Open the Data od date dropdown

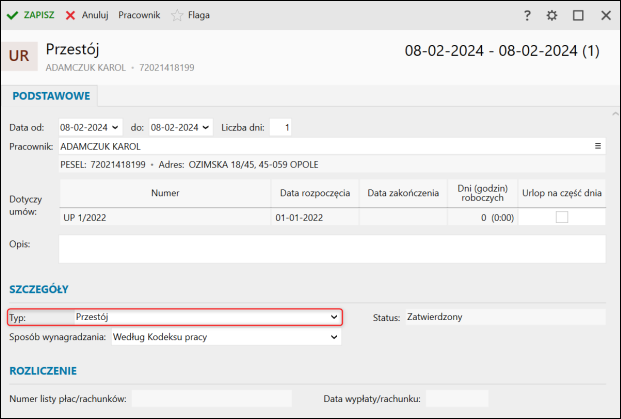coord(116,128)
